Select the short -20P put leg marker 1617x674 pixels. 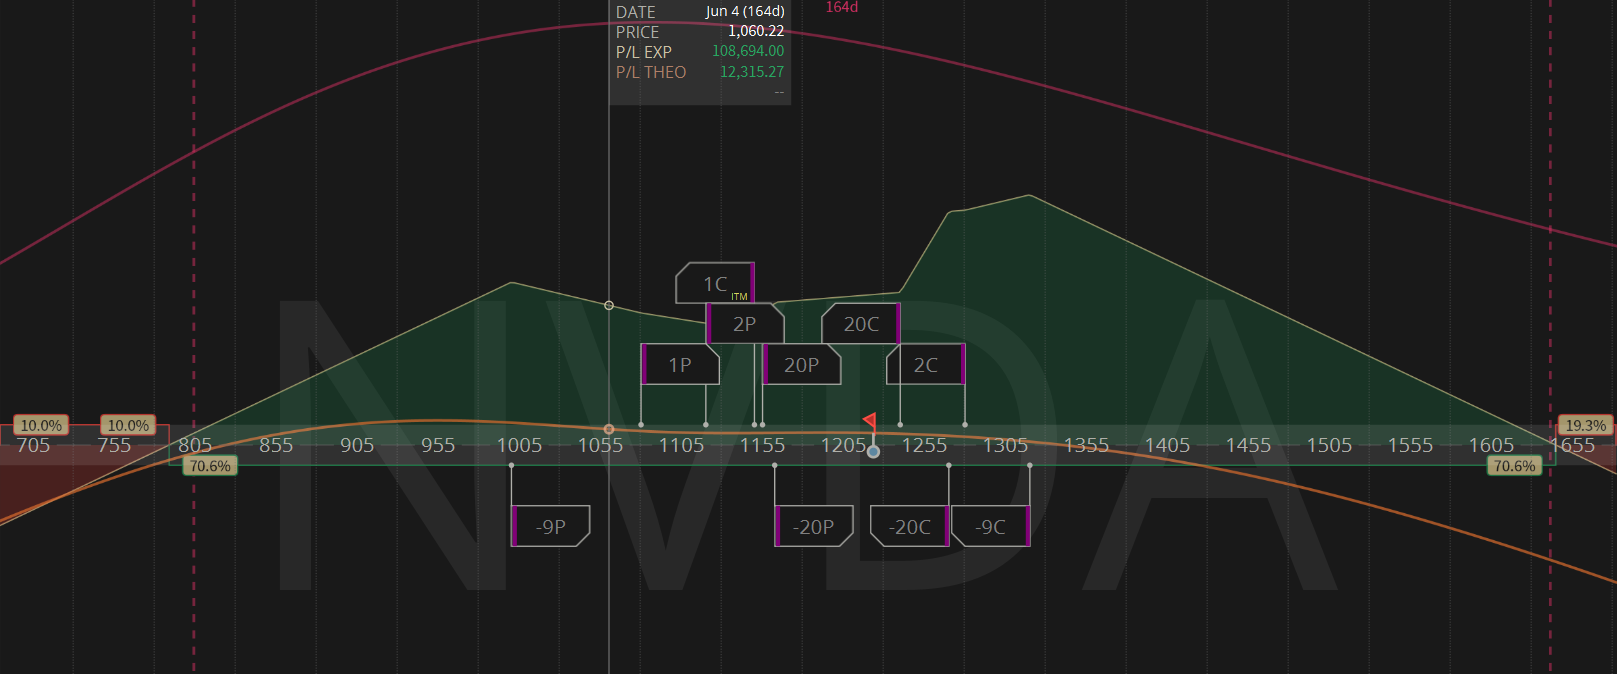[x=814, y=526]
